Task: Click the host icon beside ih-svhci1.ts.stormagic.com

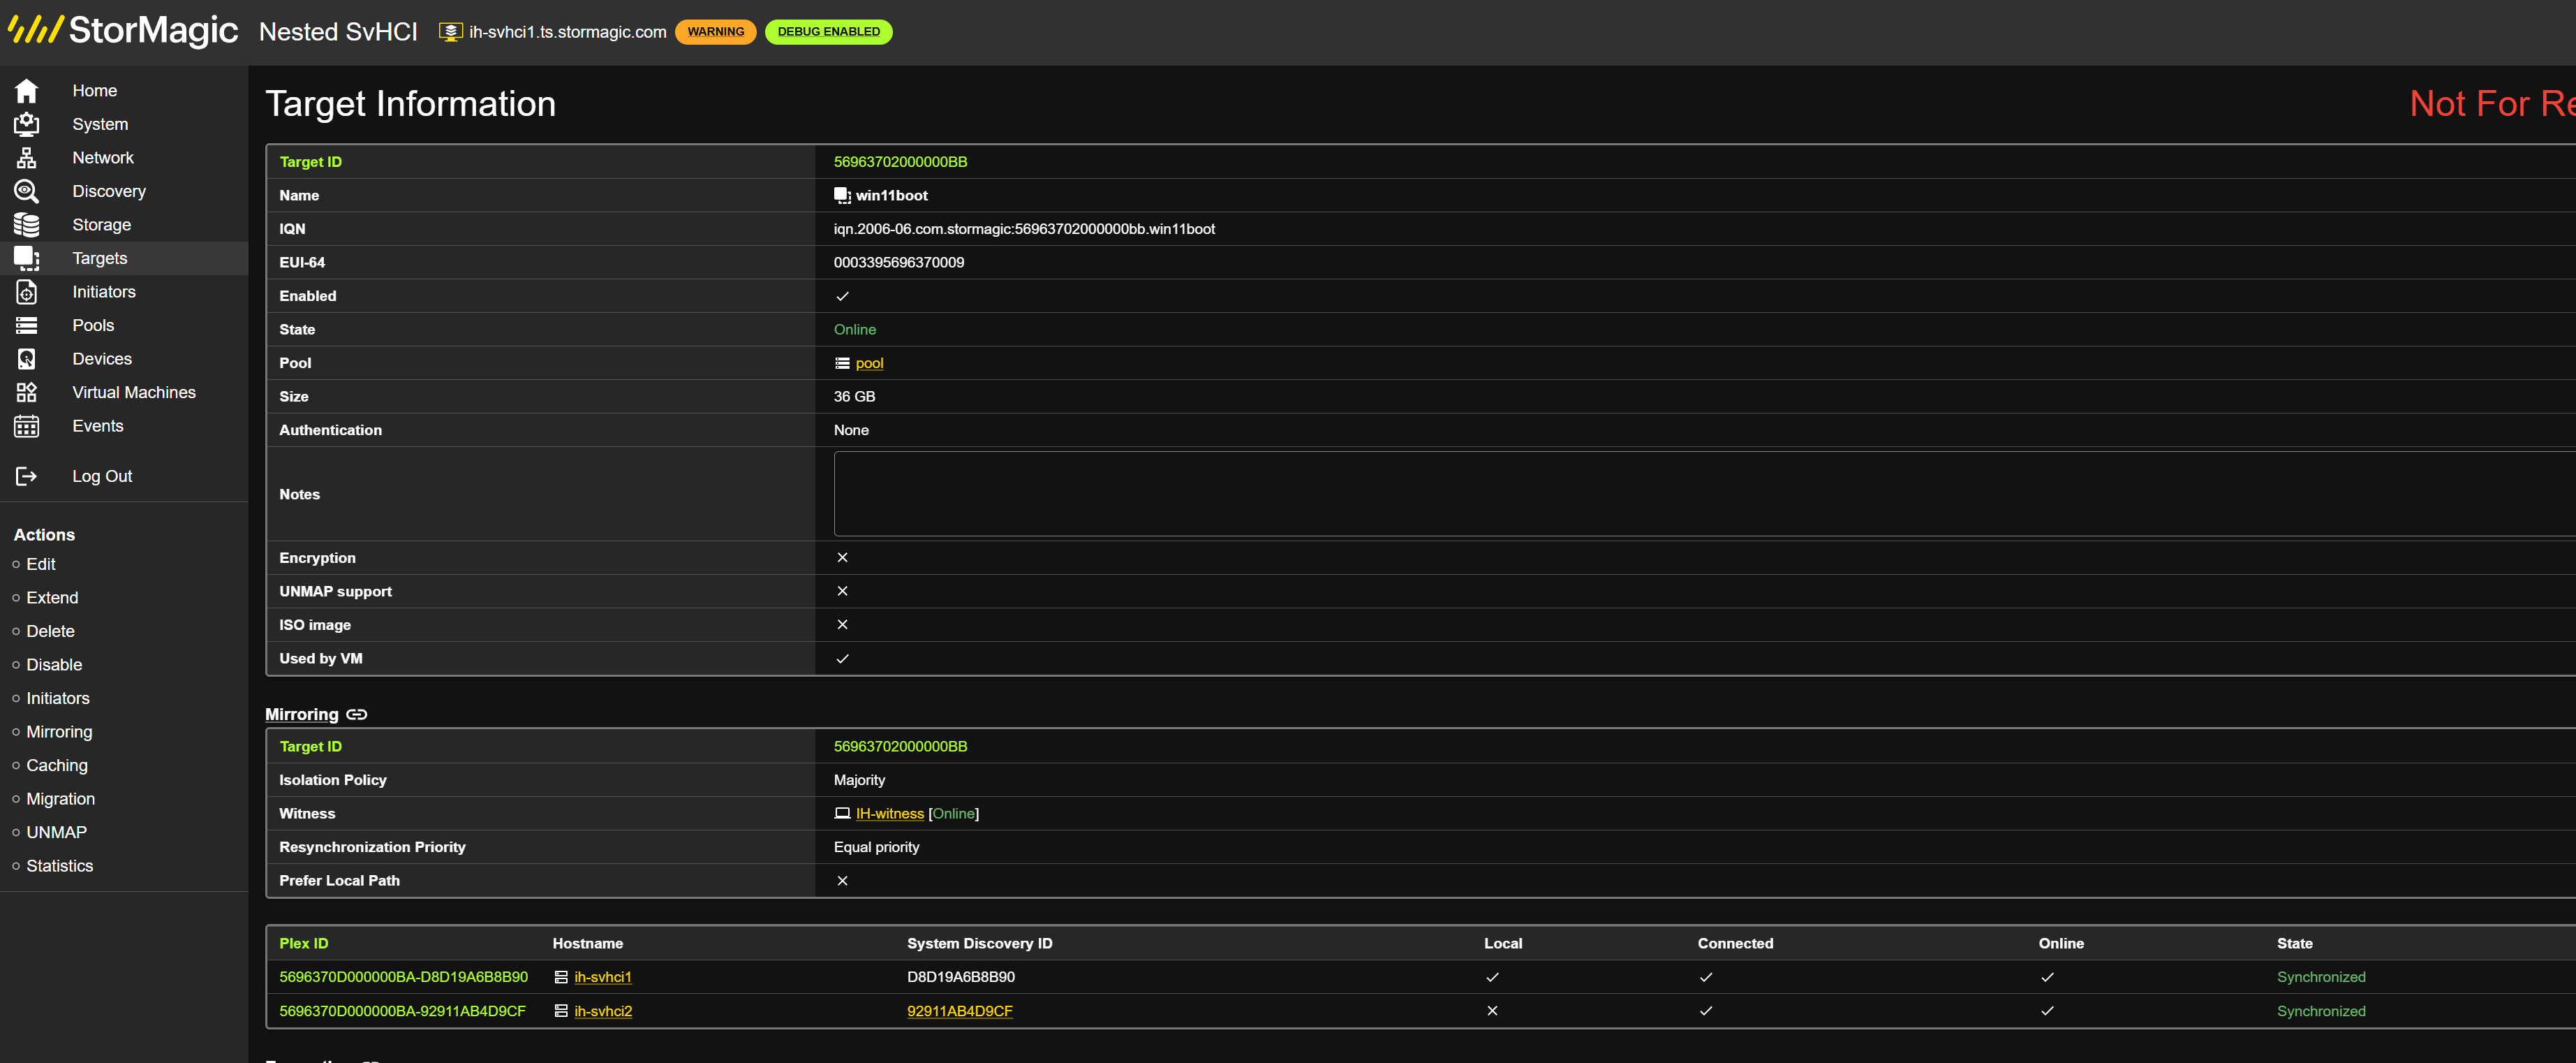Action: [451, 32]
